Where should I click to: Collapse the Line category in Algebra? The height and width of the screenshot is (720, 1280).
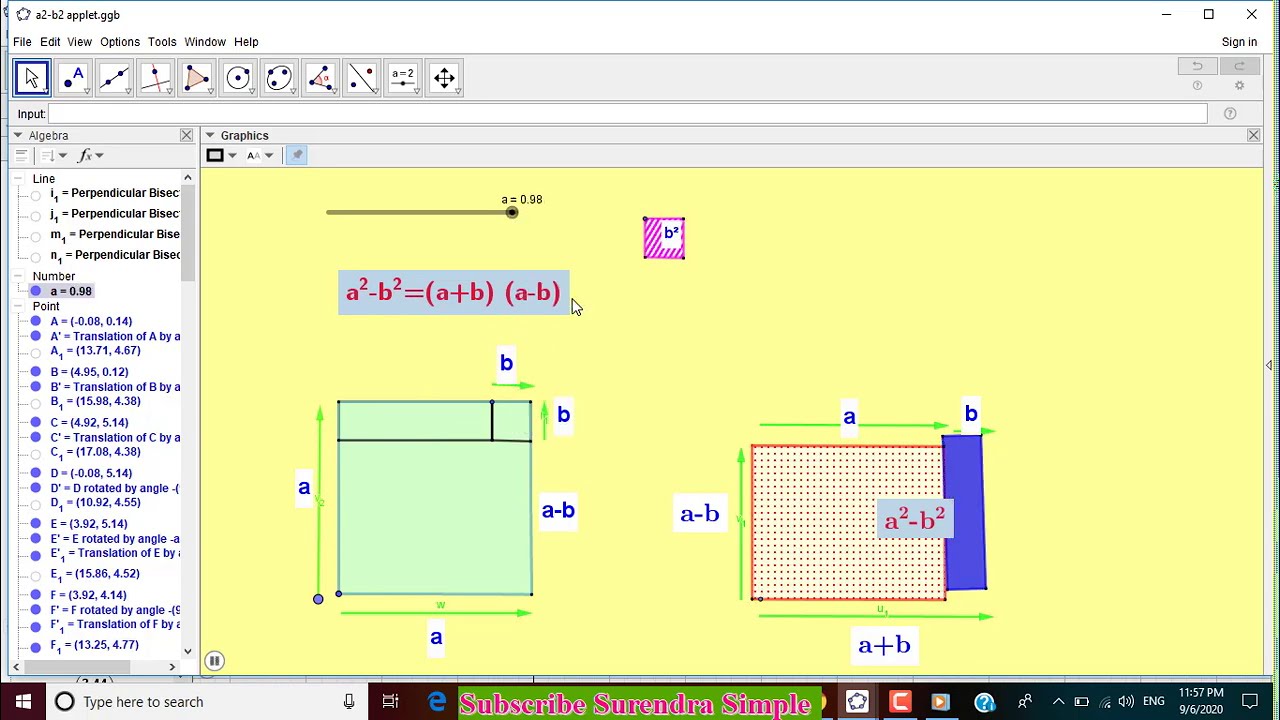(x=18, y=178)
